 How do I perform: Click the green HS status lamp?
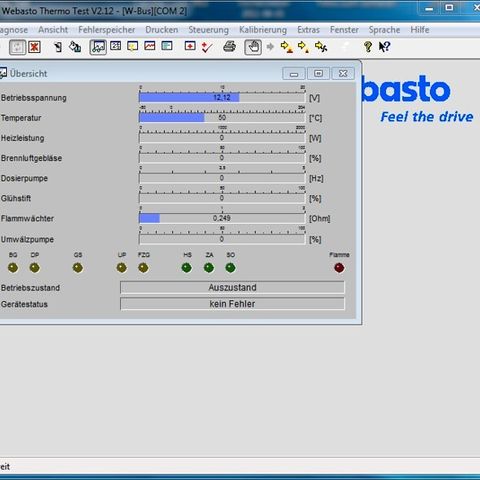187,268
